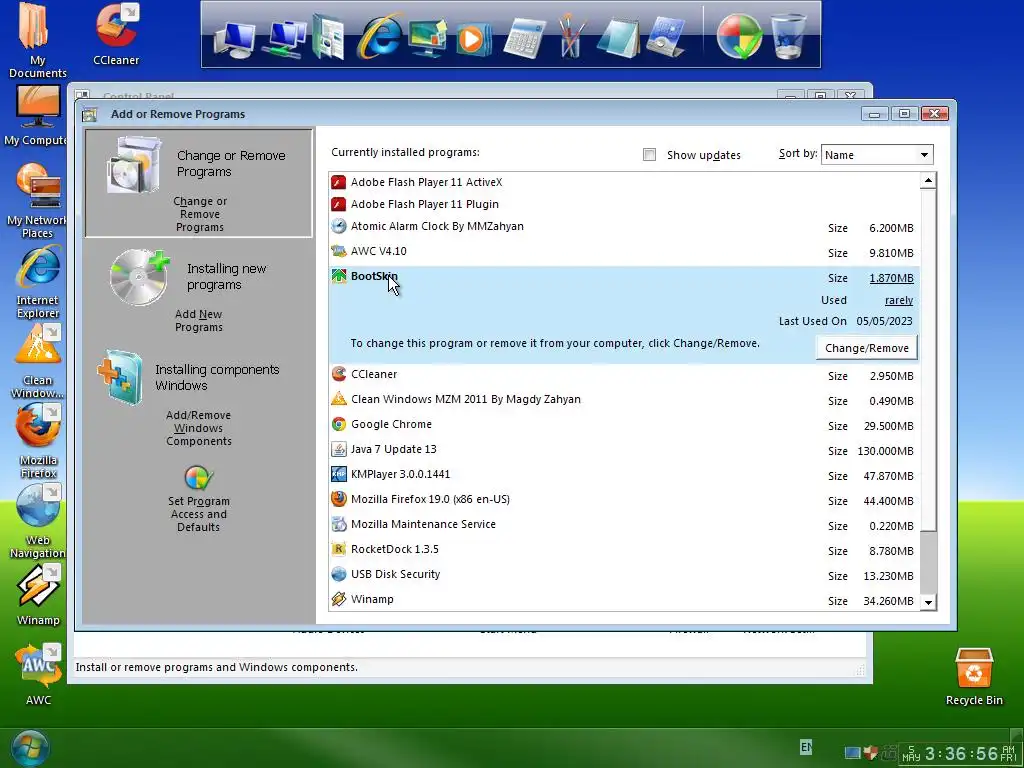Select the CCleaner icon in the programs list

(338, 374)
